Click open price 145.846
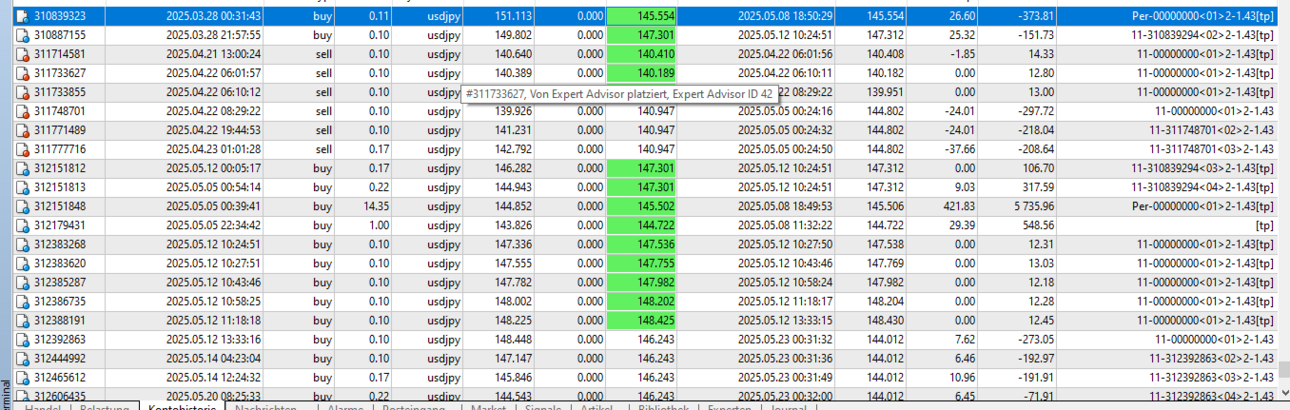This screenshot has height=410, width=1290. (512, 378)
